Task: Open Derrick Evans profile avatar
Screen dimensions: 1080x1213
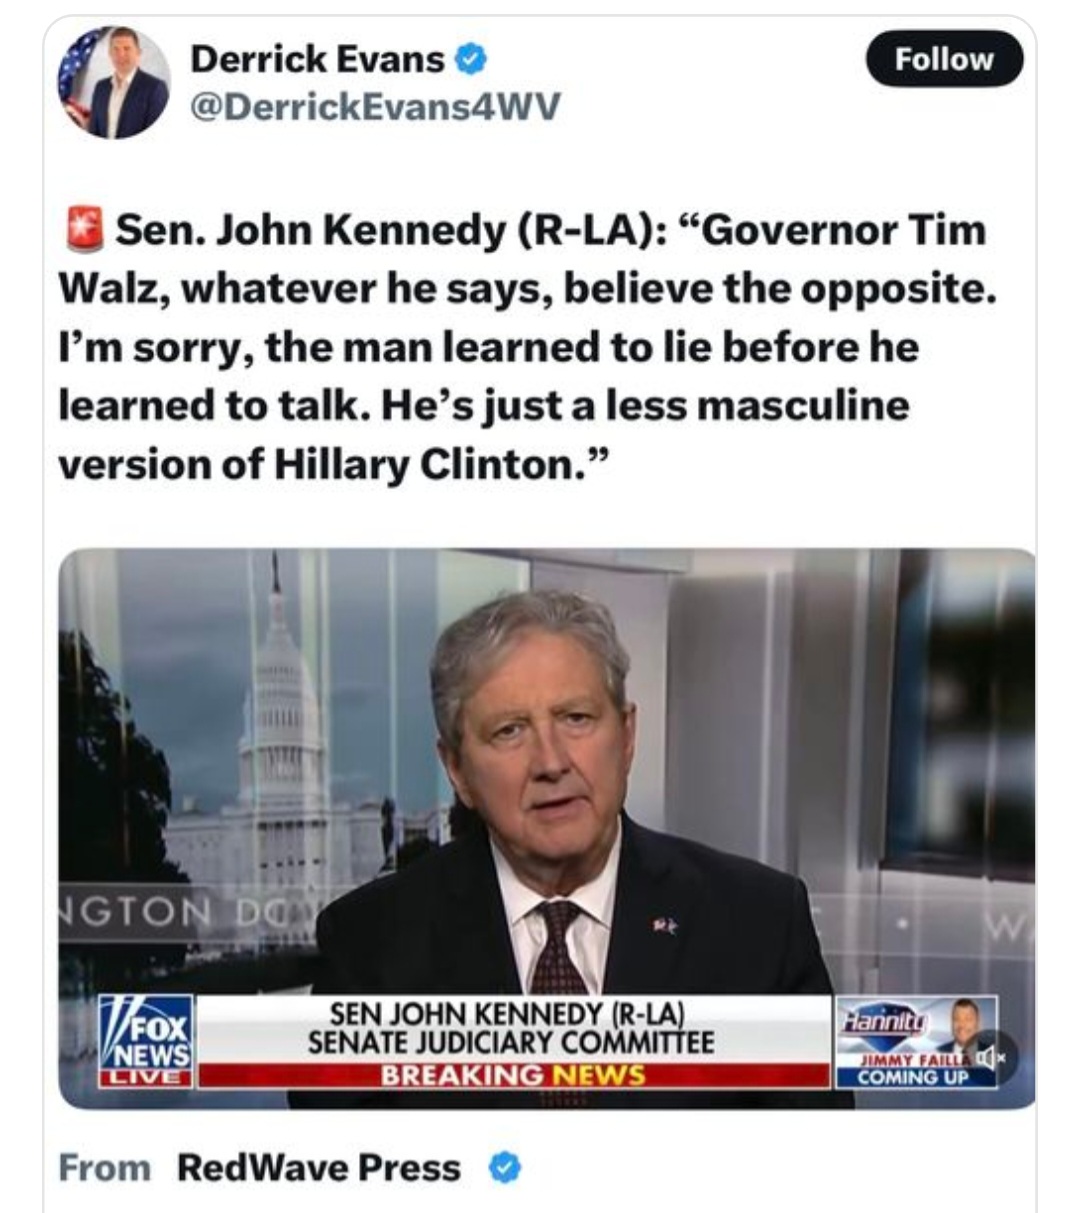Action: pyautogui.click(x=113, y=82)
